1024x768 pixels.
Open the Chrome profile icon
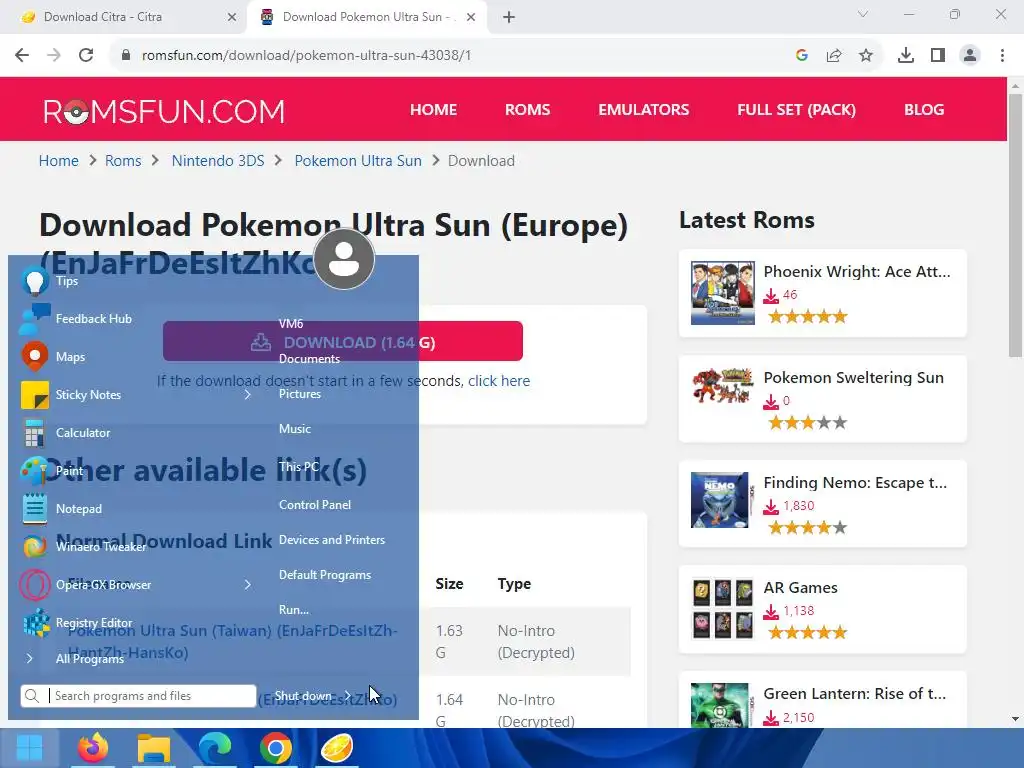[x=970, y=55]
